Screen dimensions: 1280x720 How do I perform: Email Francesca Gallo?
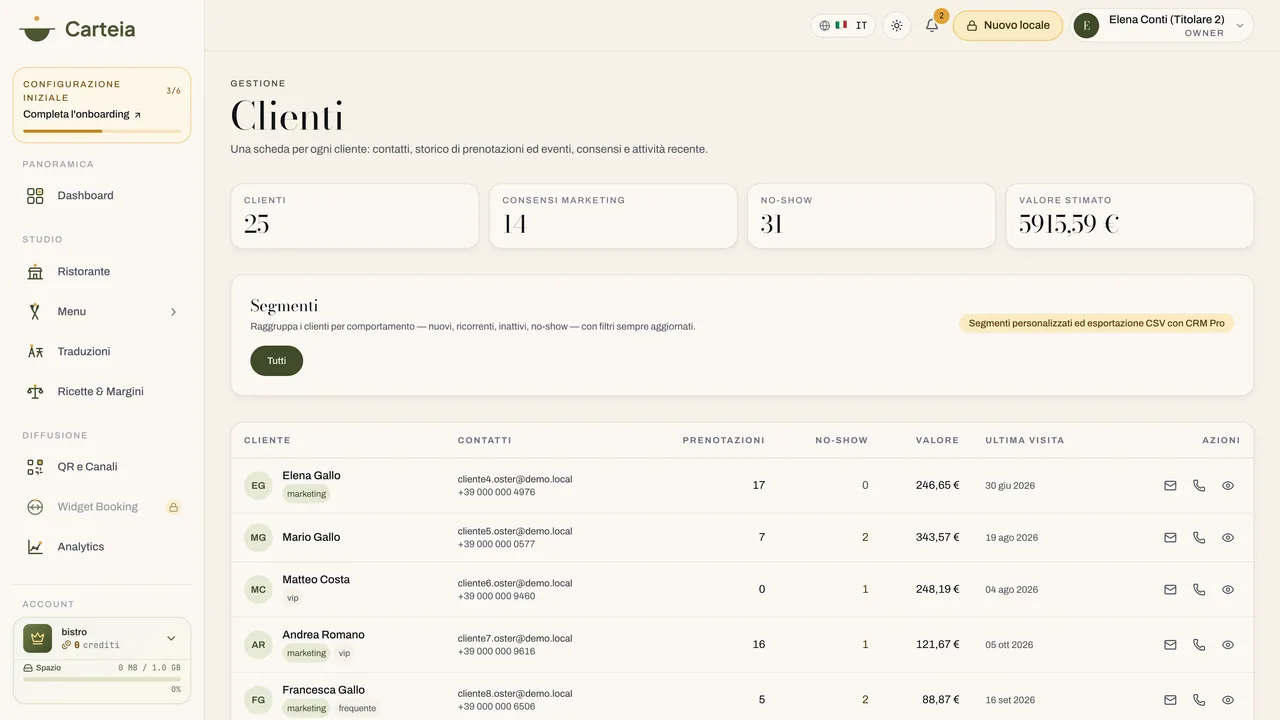(1170, 700)
